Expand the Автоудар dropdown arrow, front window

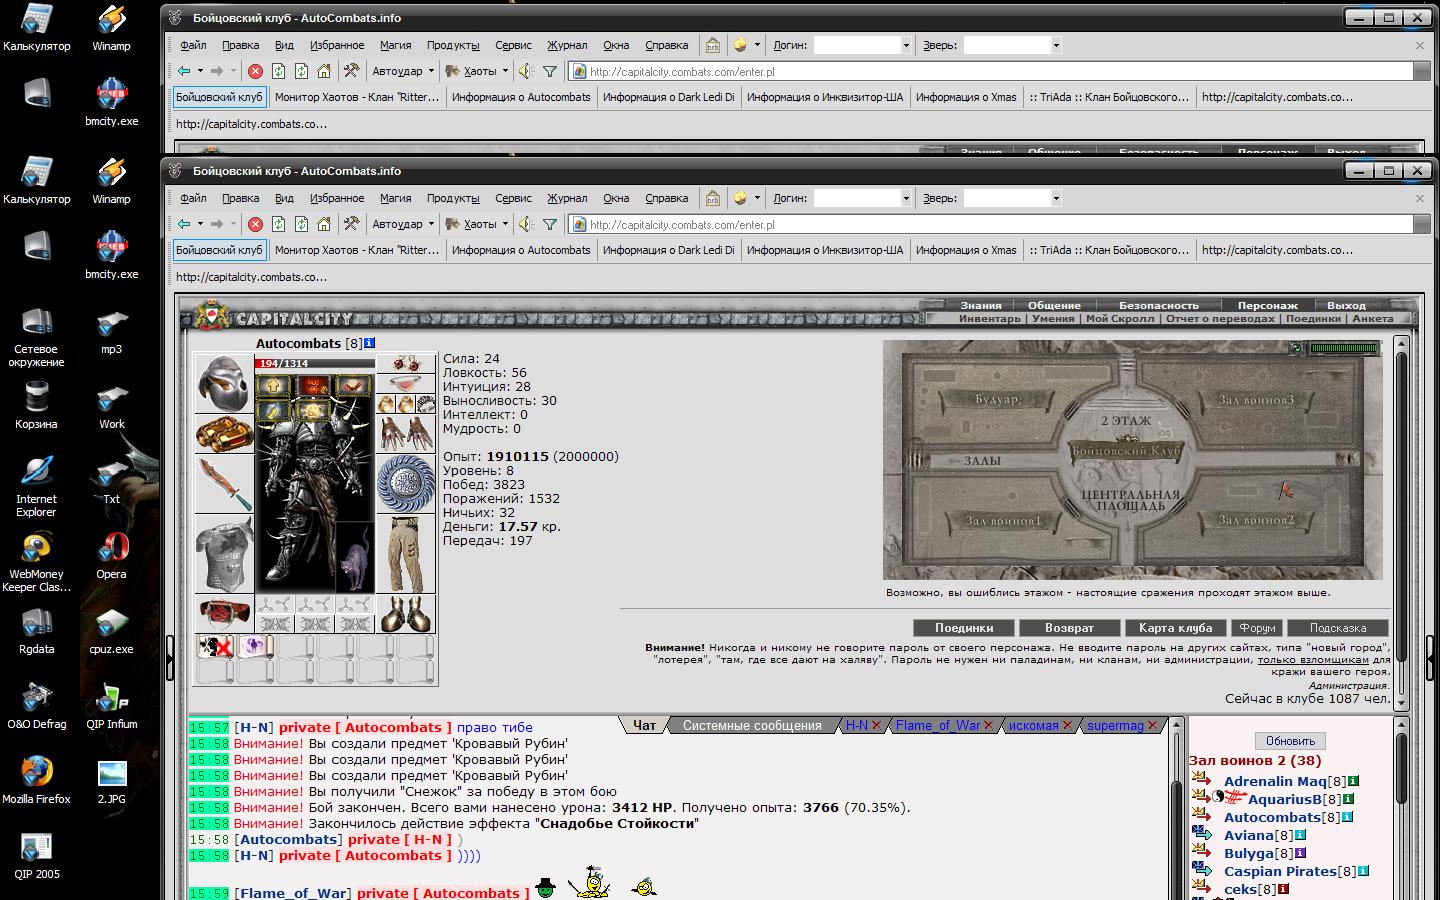[431, 224]
